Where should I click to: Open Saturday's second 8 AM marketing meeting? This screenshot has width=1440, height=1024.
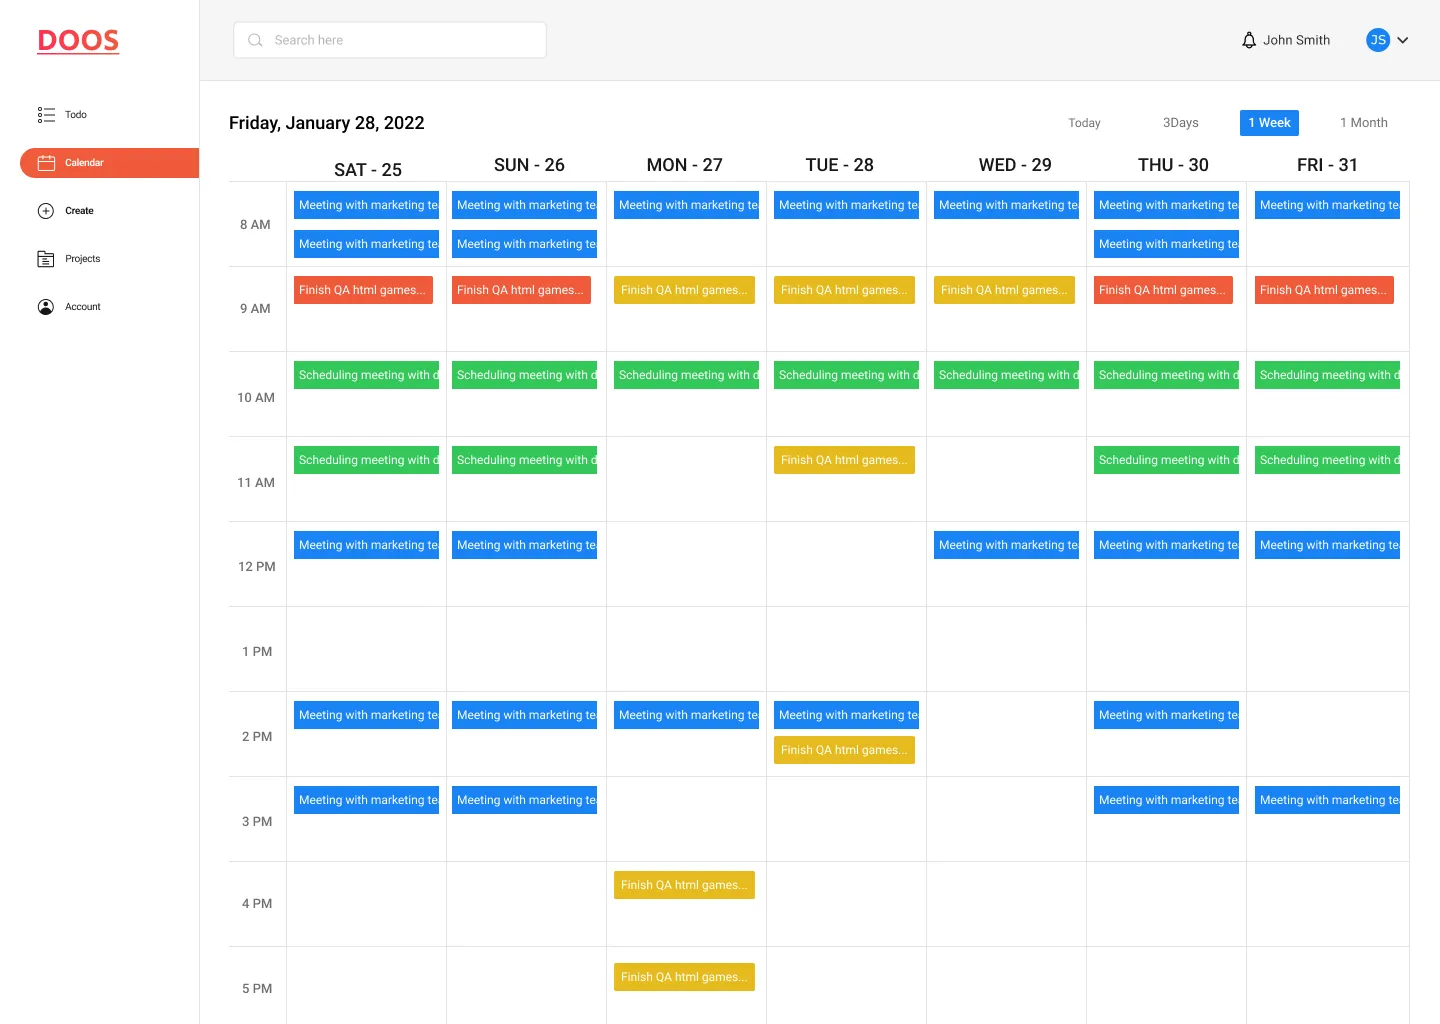click(366, 244)
